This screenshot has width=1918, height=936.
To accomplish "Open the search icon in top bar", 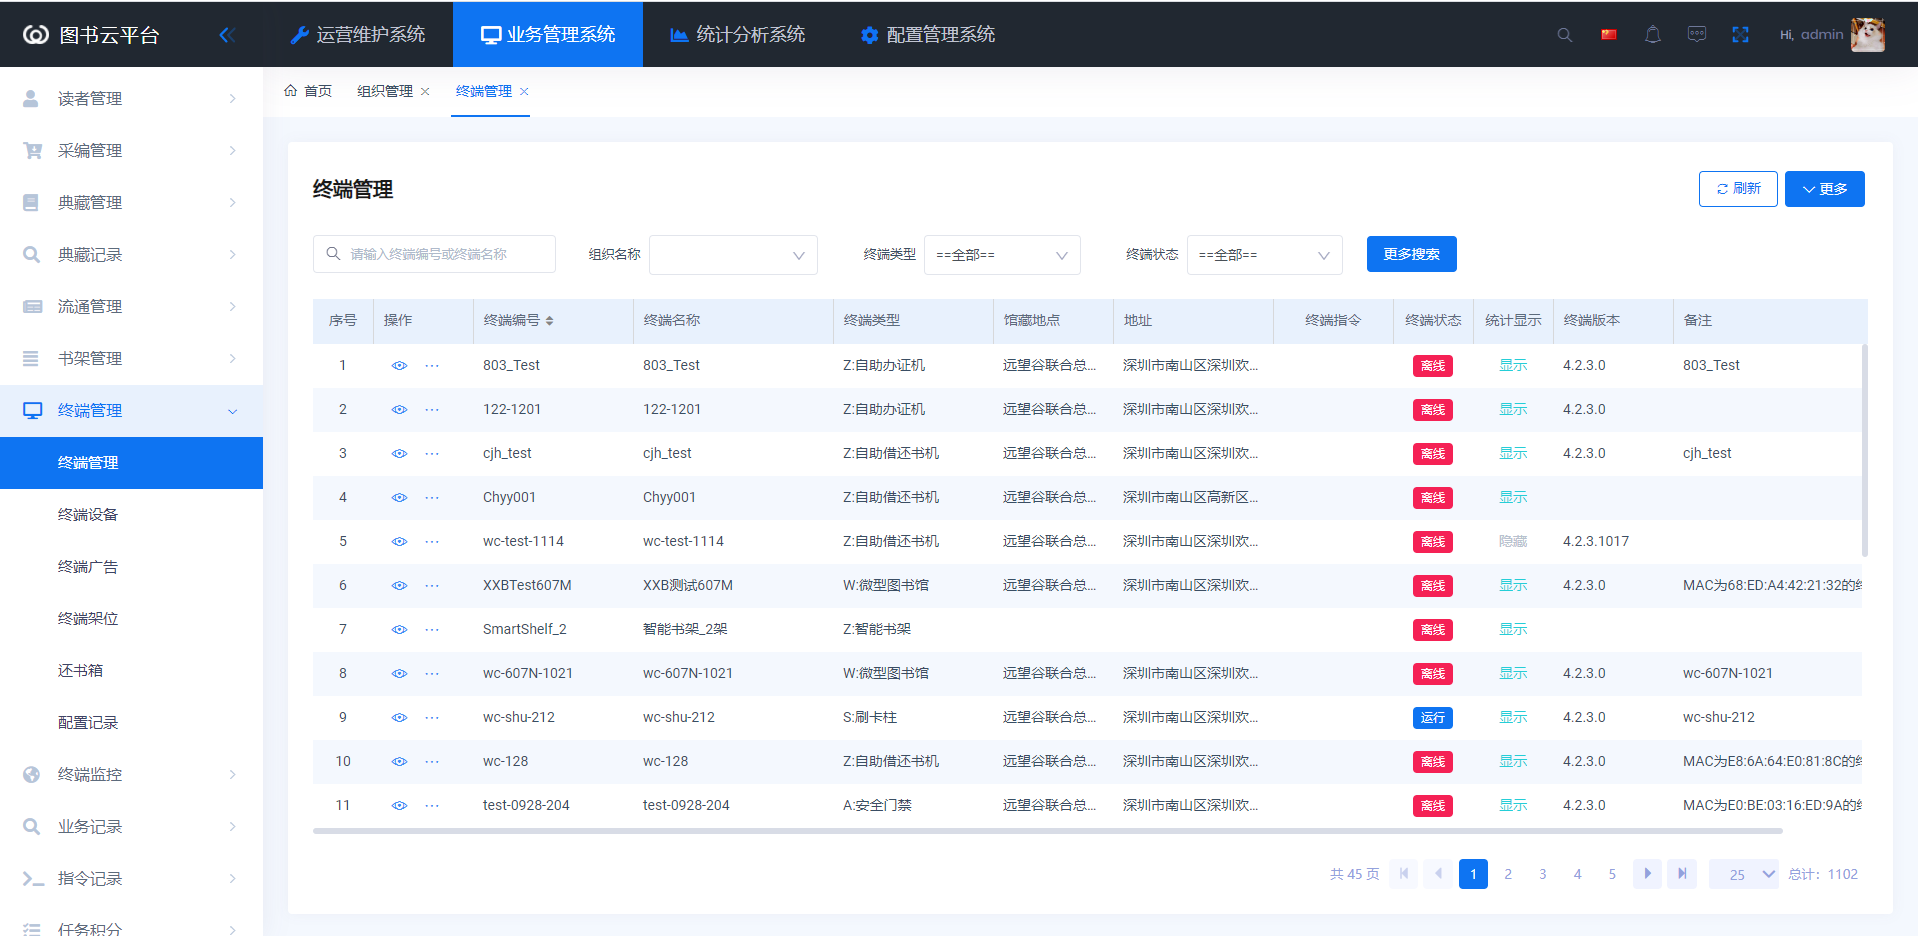I will pos(1565,35).
